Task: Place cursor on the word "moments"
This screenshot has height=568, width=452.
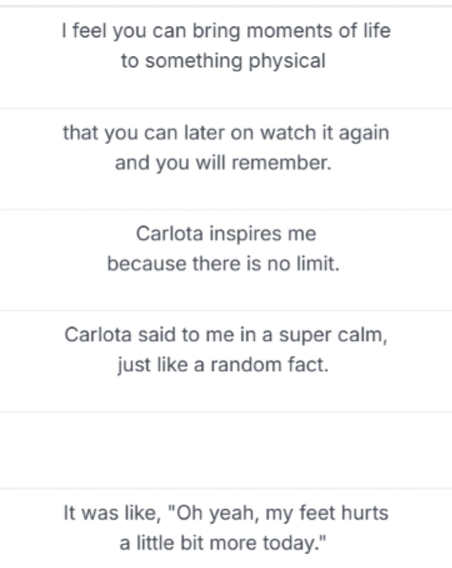Action: pyautogui.click(x=289, y=31)
